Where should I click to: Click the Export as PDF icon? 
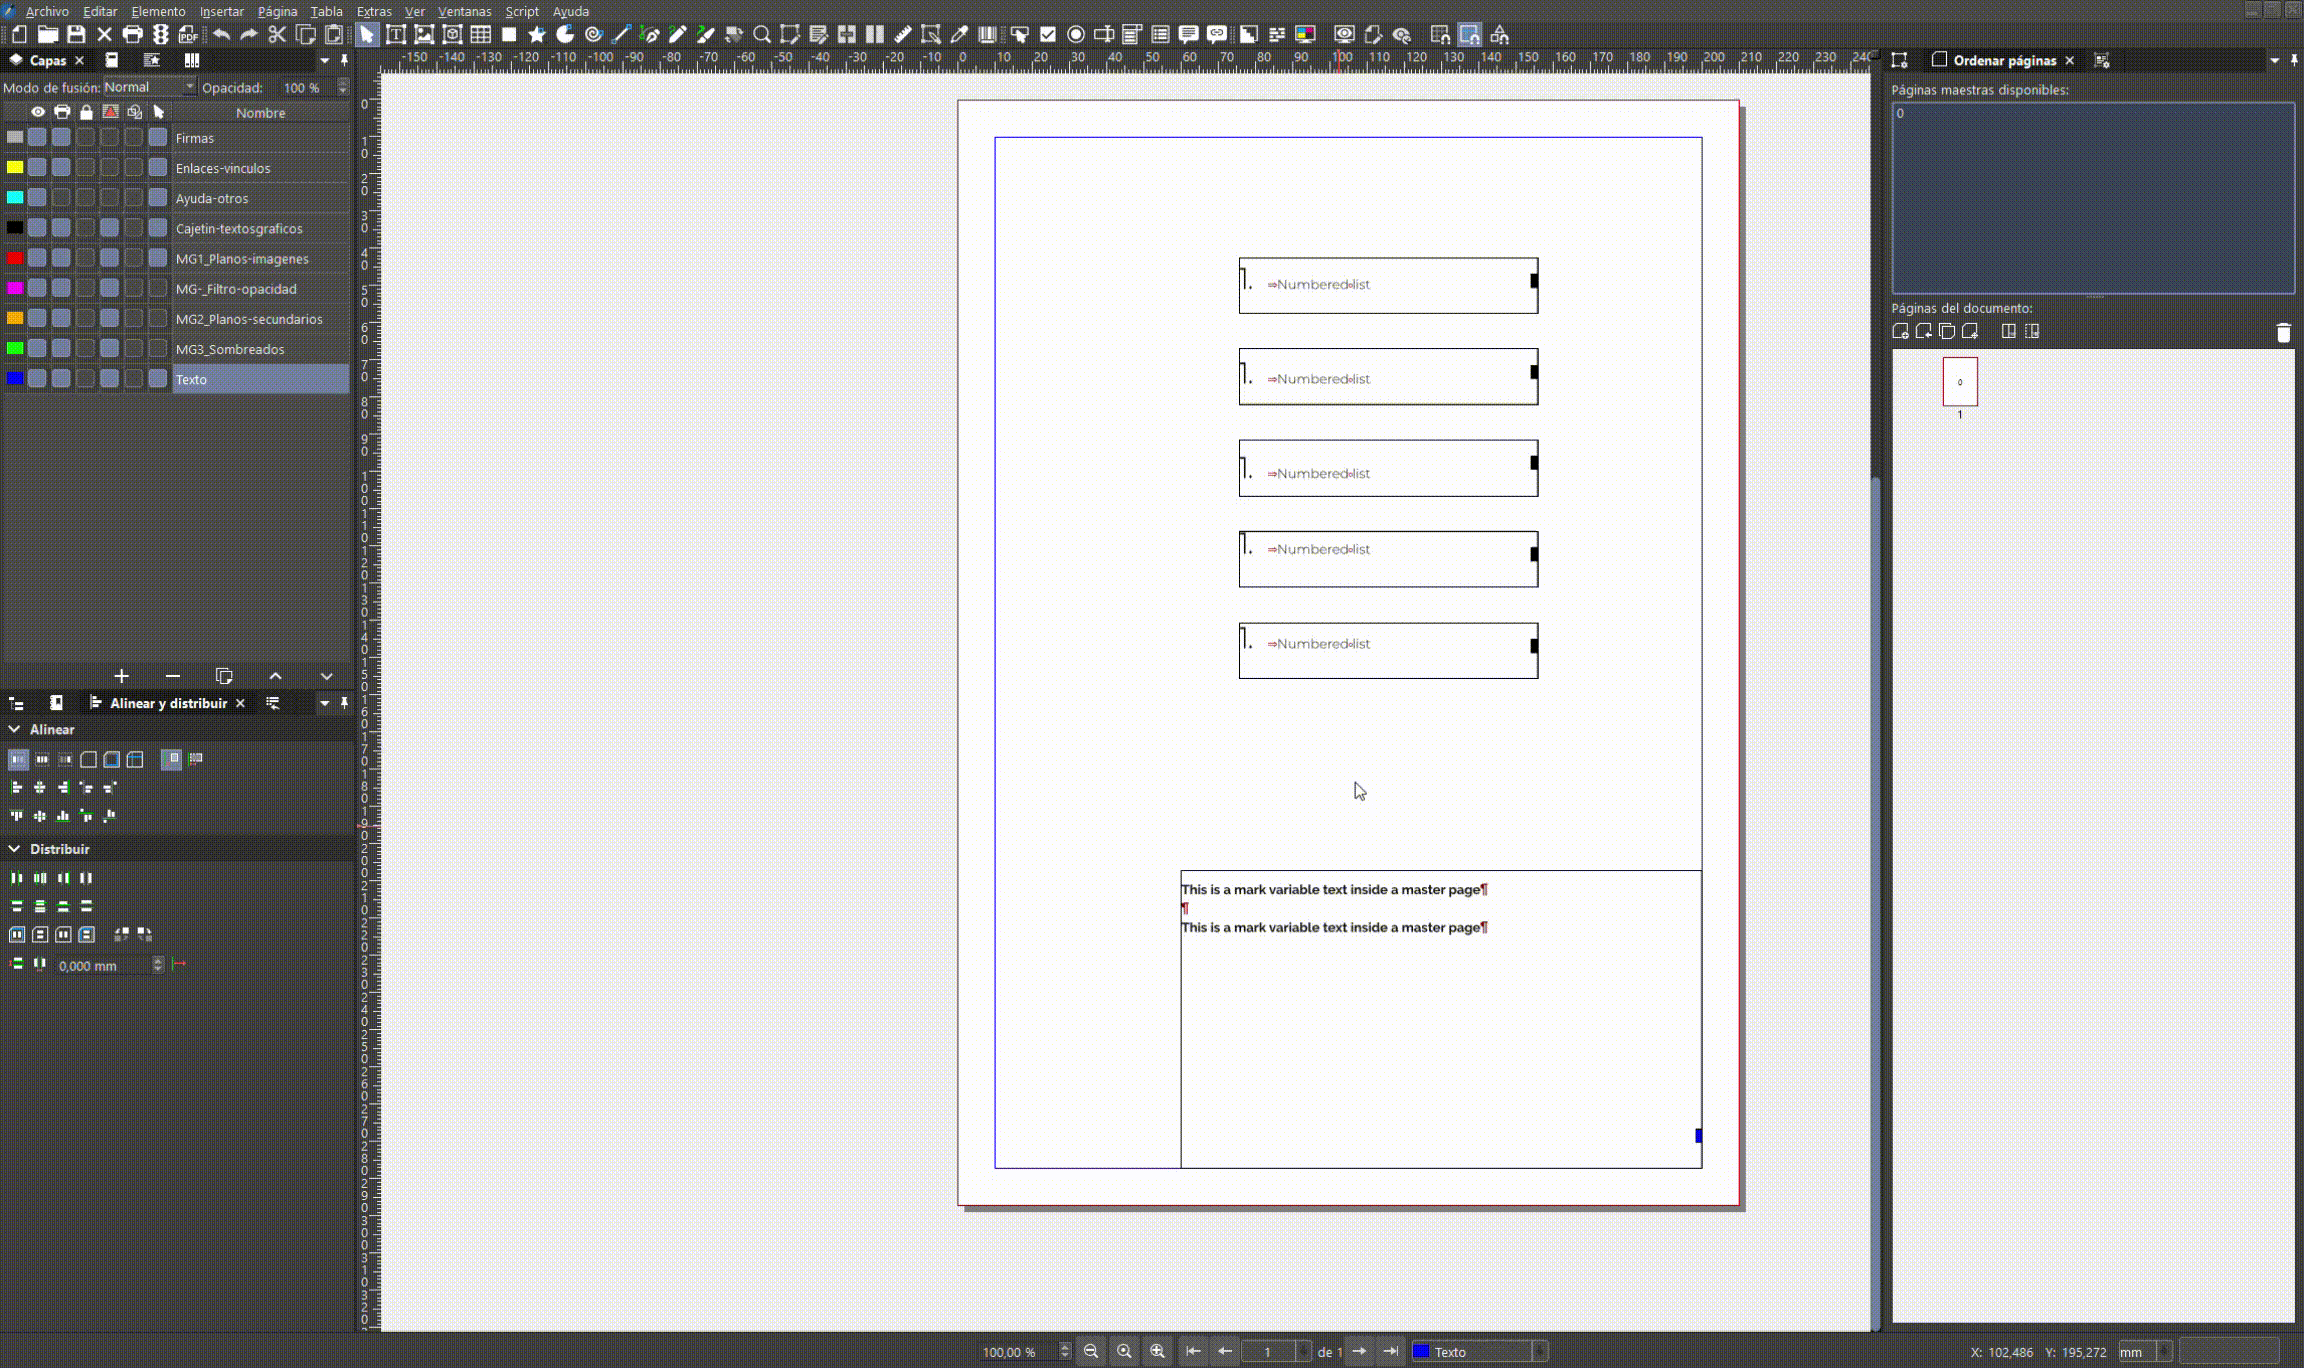188,35
